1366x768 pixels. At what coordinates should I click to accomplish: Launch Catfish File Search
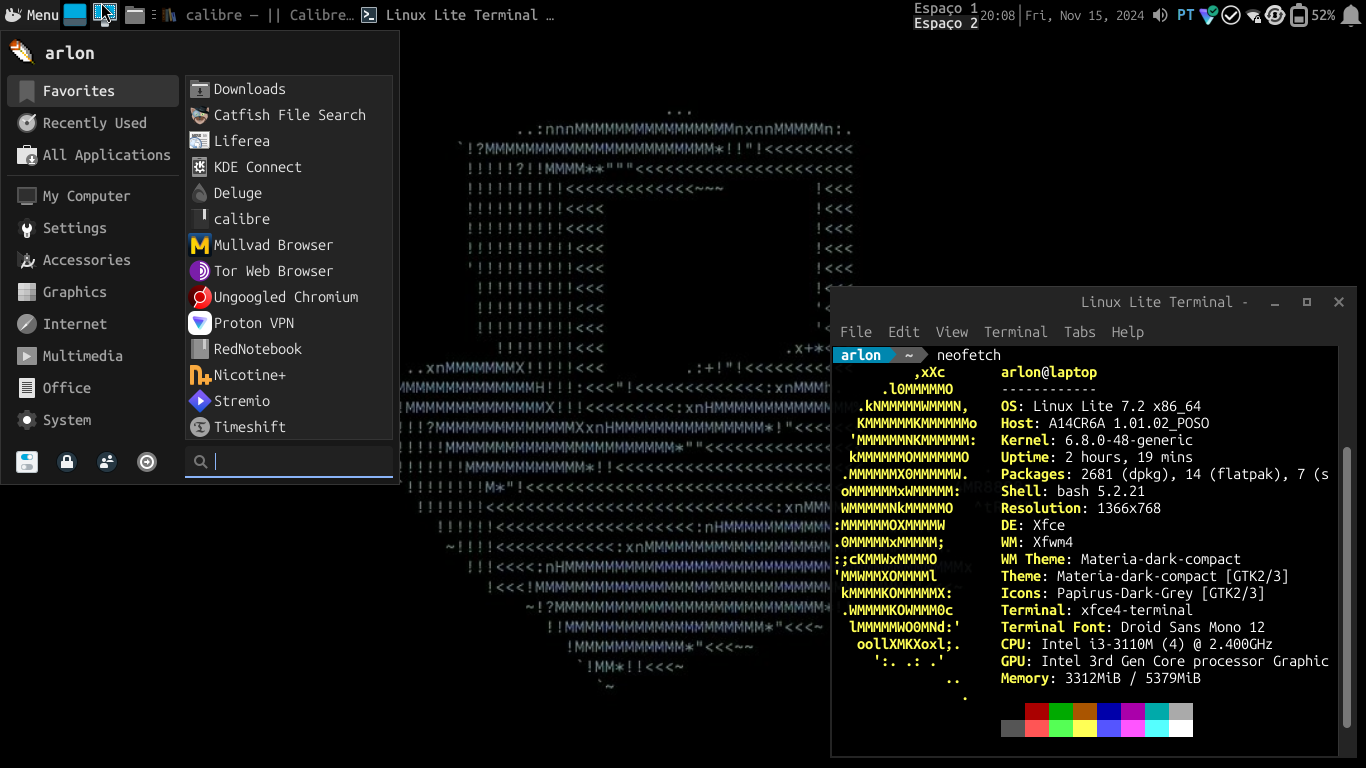point(289,115)
